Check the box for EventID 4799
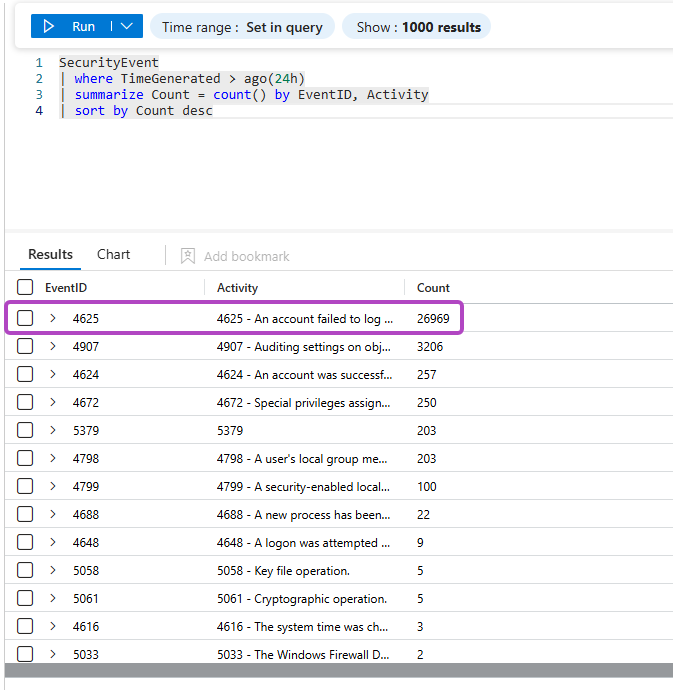This screenshot has width=673, height=690. coord(25,486)
